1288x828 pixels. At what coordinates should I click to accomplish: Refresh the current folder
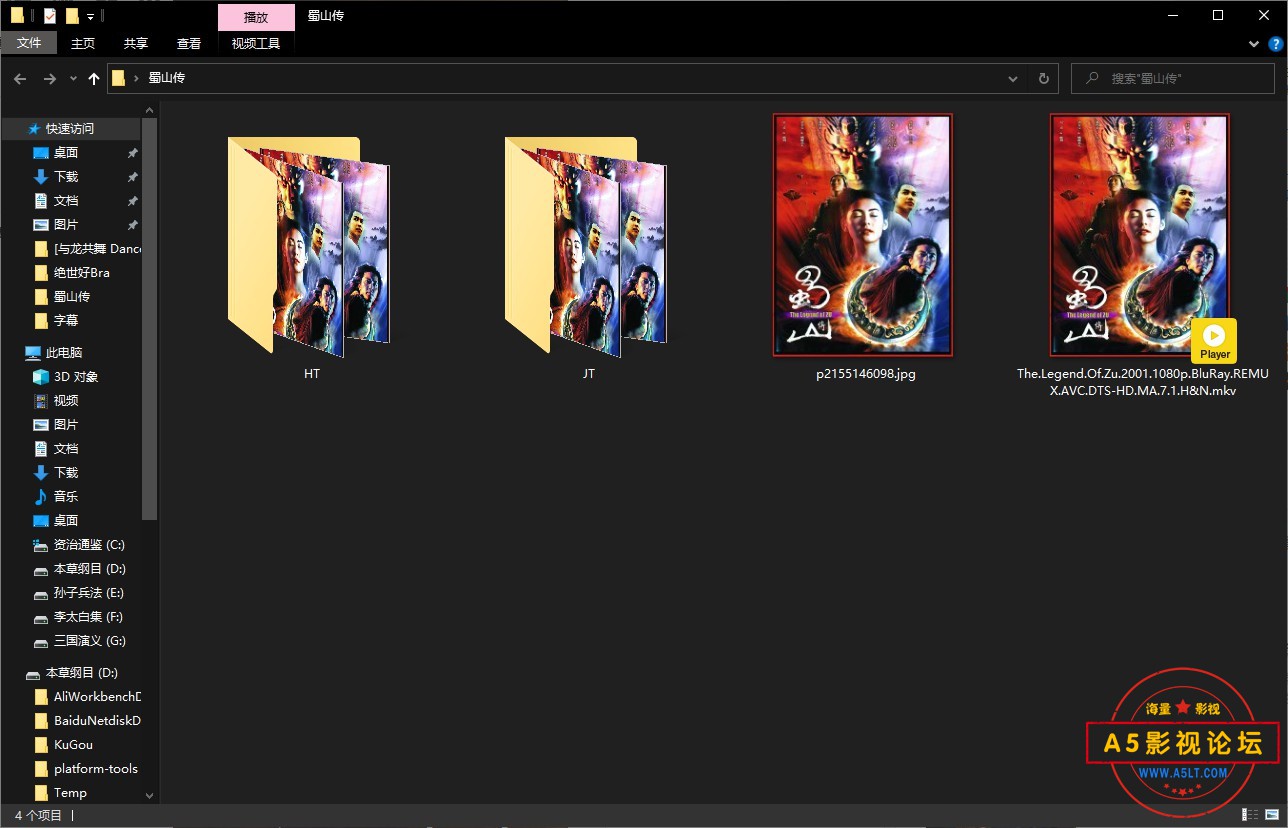point(1043,78)
